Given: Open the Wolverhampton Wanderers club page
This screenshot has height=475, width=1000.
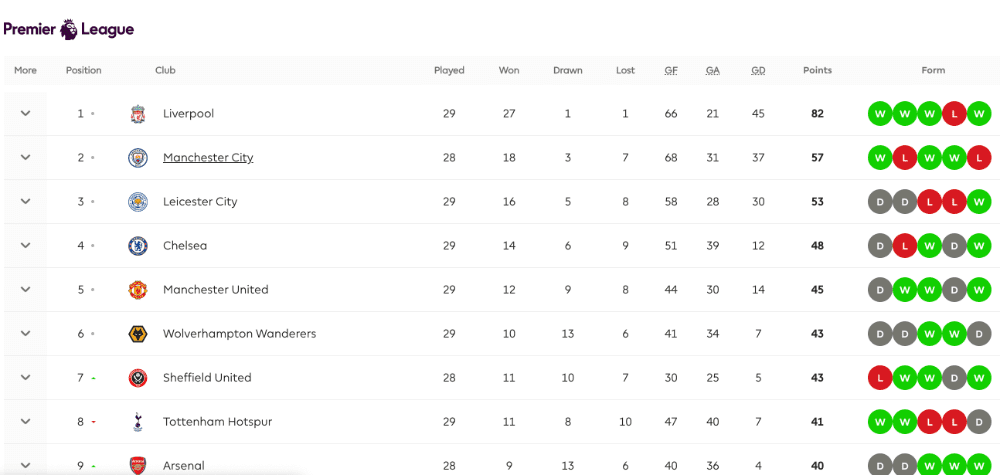Looking at the screenshot, I should 239,333.
